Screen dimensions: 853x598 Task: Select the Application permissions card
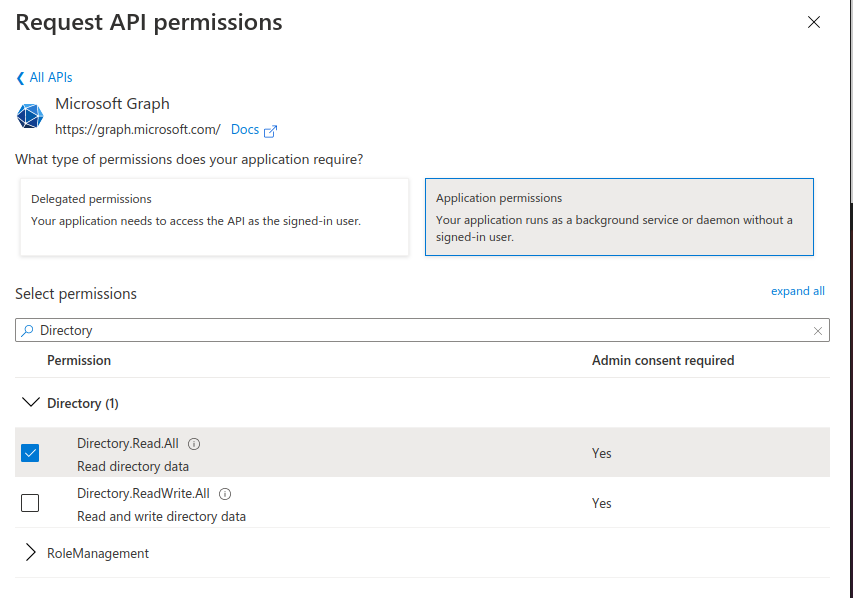pos(619,217)
